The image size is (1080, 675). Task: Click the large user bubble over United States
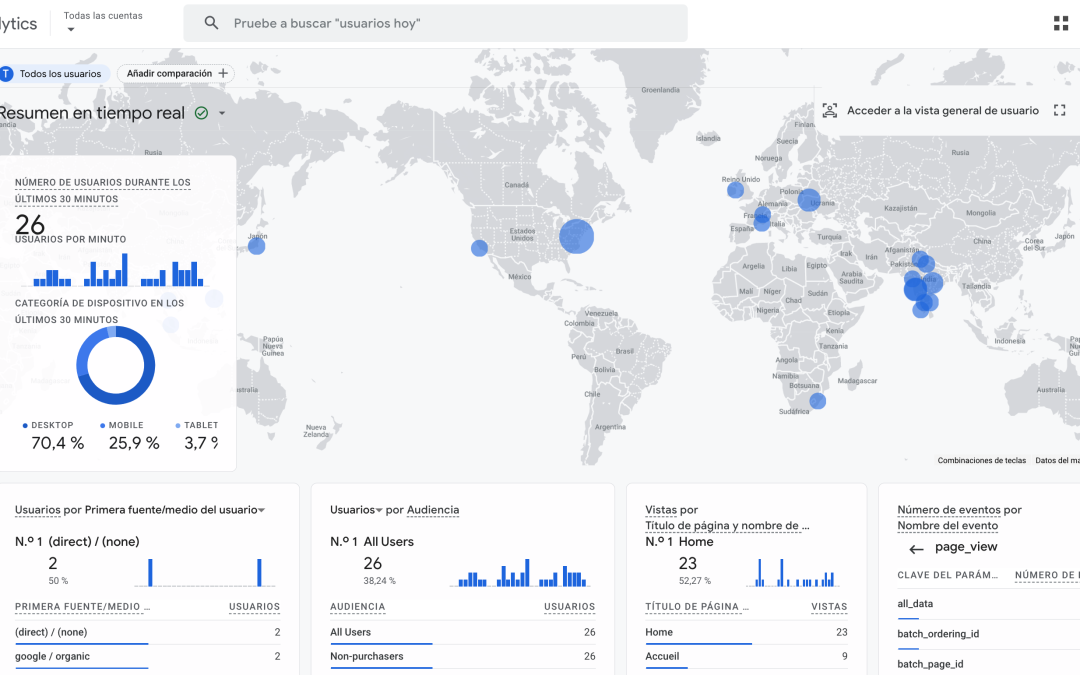(576, 237)
